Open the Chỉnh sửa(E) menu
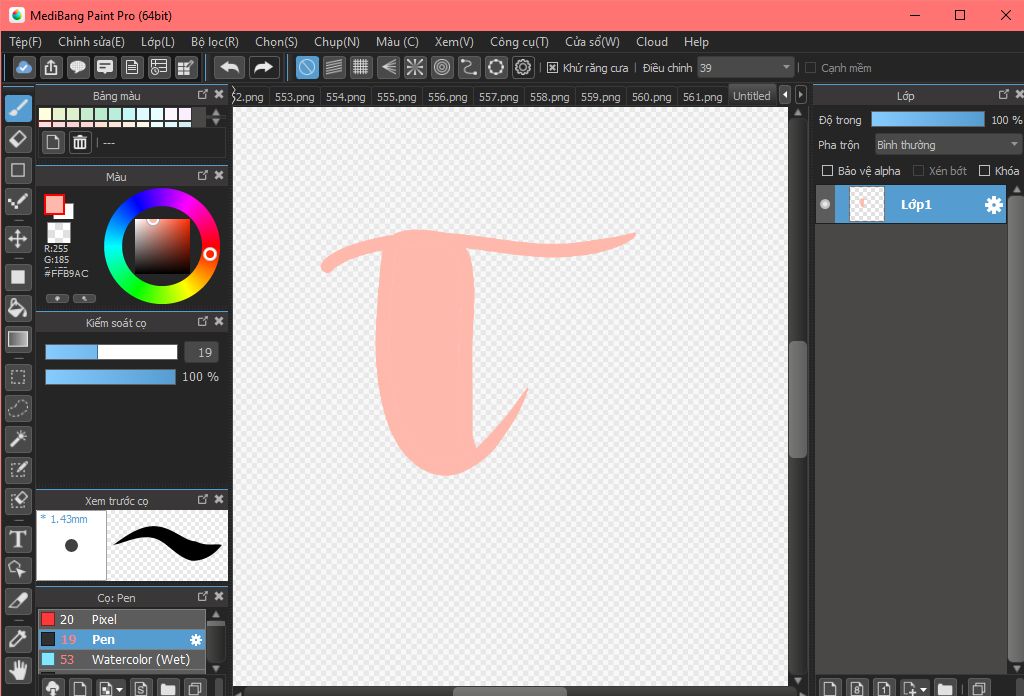 point(91,42)
